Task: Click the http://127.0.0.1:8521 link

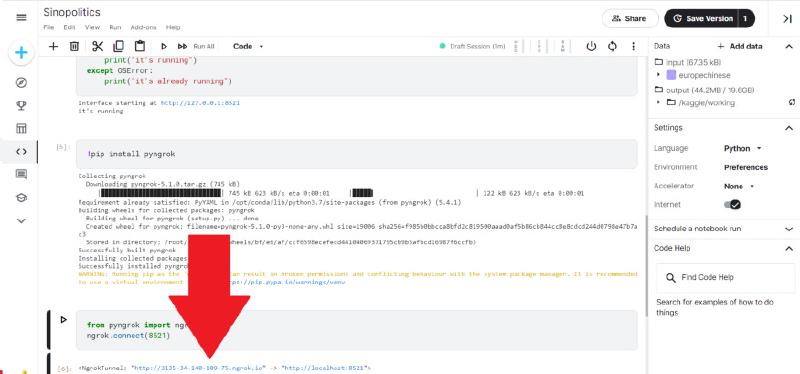Action: point(200,103)
